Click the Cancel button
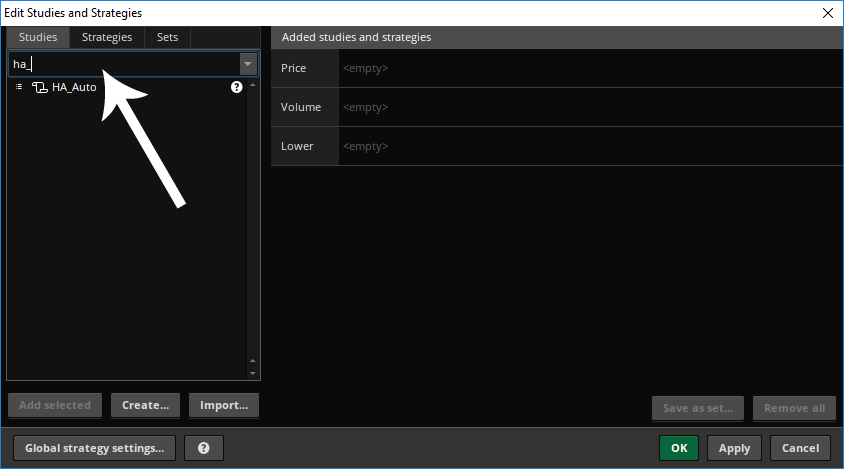This screenshot has height=469, width=844. tap(800, 448)
